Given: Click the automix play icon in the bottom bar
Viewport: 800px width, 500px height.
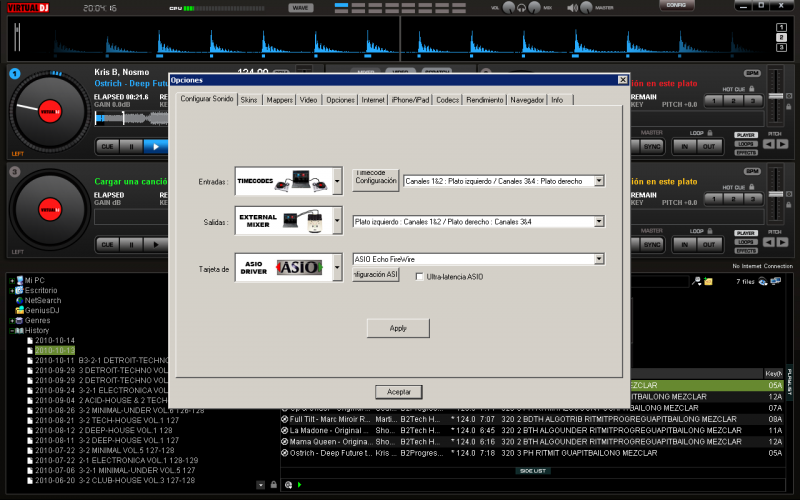Looking at the screenshot, I should [x=299, y=485].
